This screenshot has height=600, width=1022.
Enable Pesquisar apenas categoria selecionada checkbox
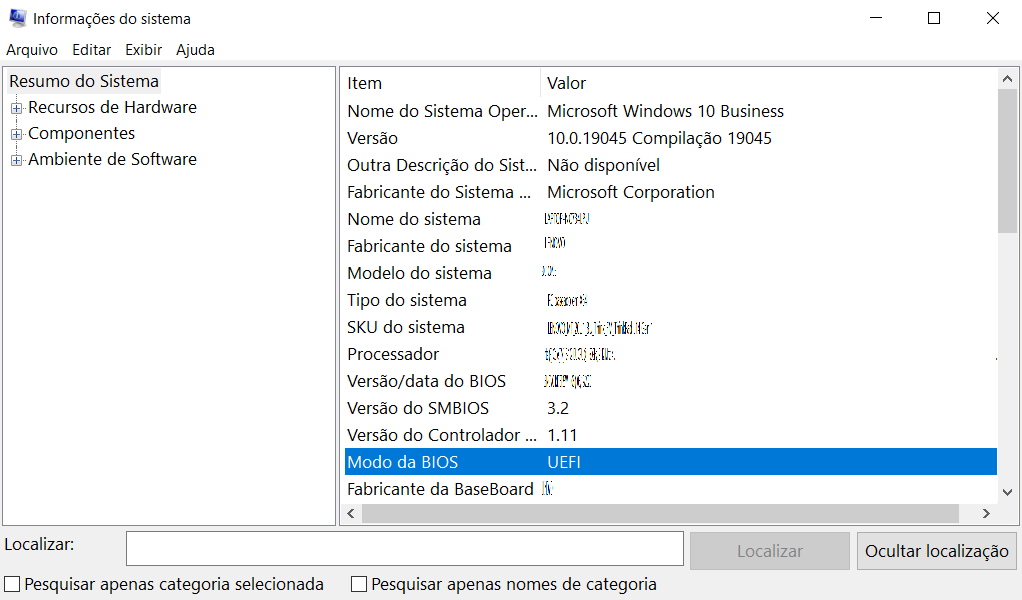coord(12,584)
